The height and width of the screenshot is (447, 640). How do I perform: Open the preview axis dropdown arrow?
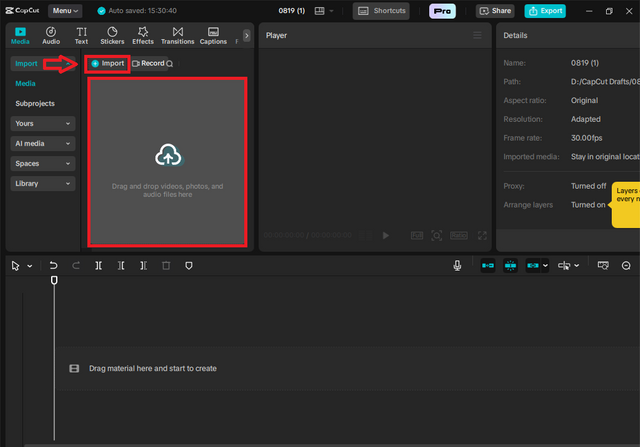tap(576, 266)
